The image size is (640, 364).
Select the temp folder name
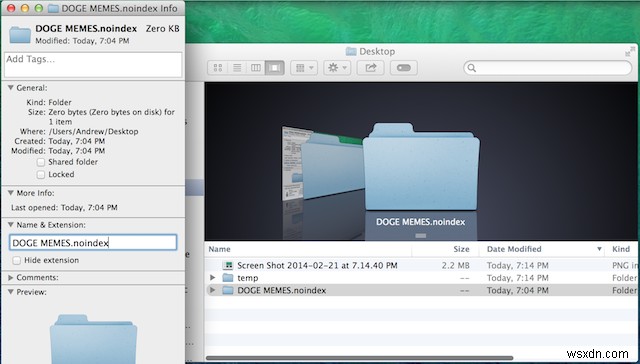tap(248, 278)
